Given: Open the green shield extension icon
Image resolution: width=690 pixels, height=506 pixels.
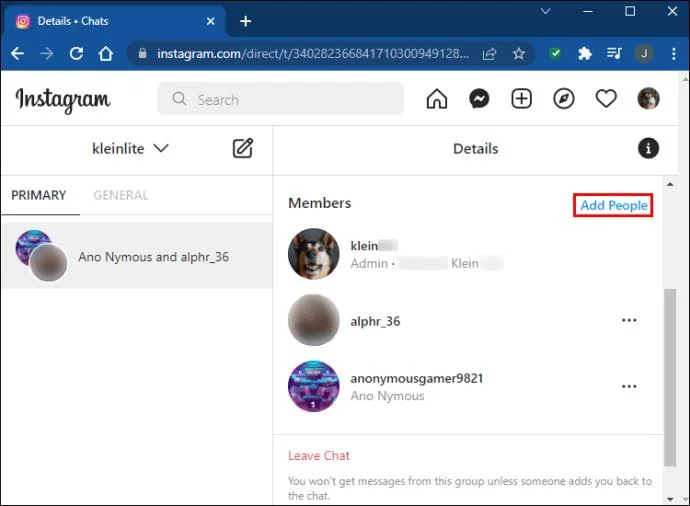Looking at the screenshot, I should 555,54.
